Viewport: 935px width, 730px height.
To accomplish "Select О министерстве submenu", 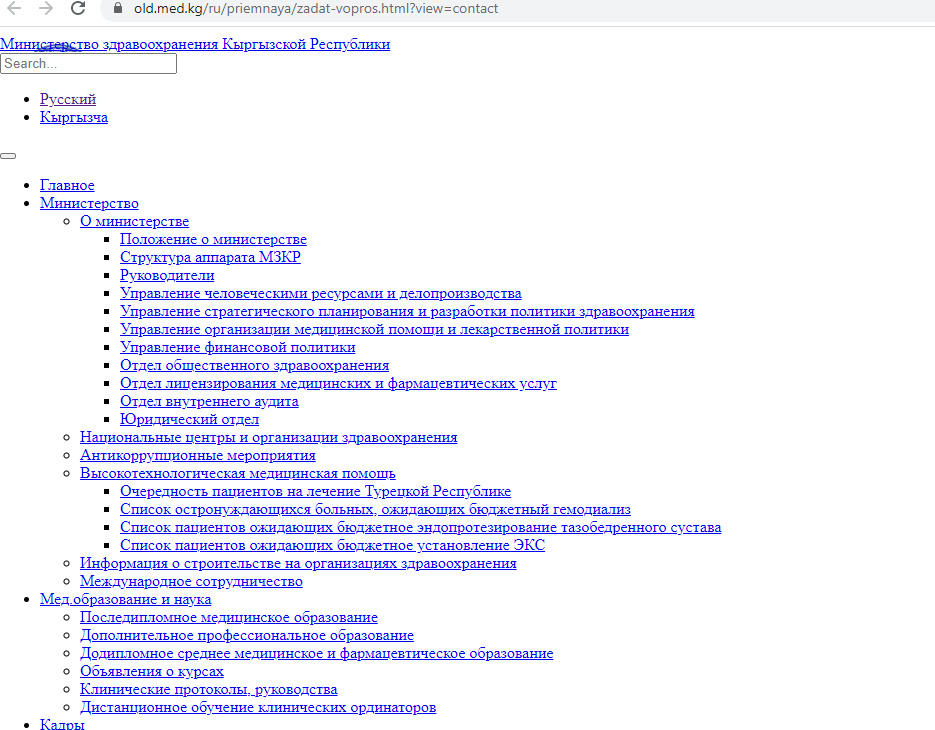I will tap(134, 222).
